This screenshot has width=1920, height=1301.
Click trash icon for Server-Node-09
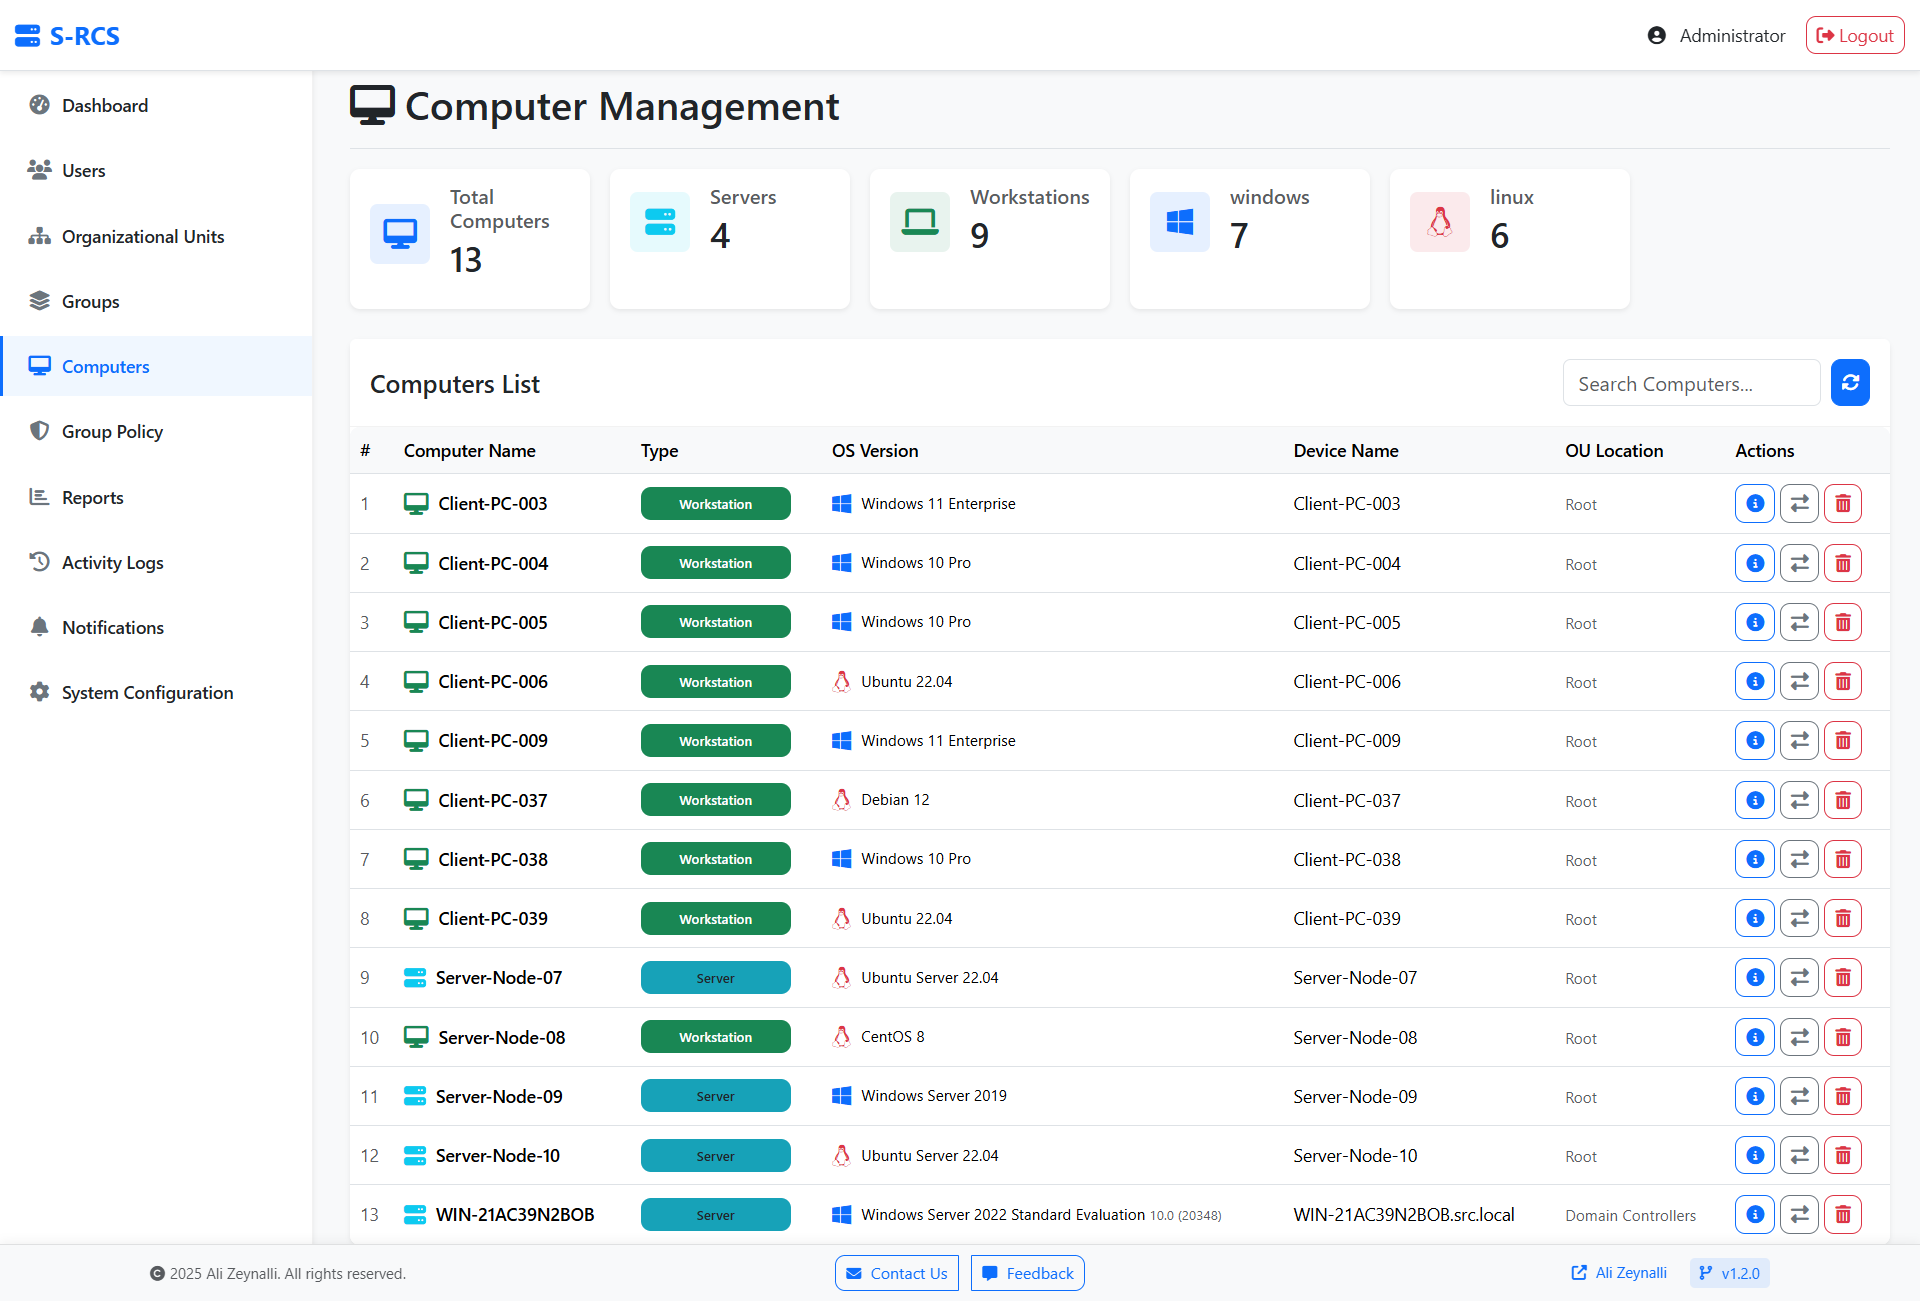(x=1842, y=1096)
